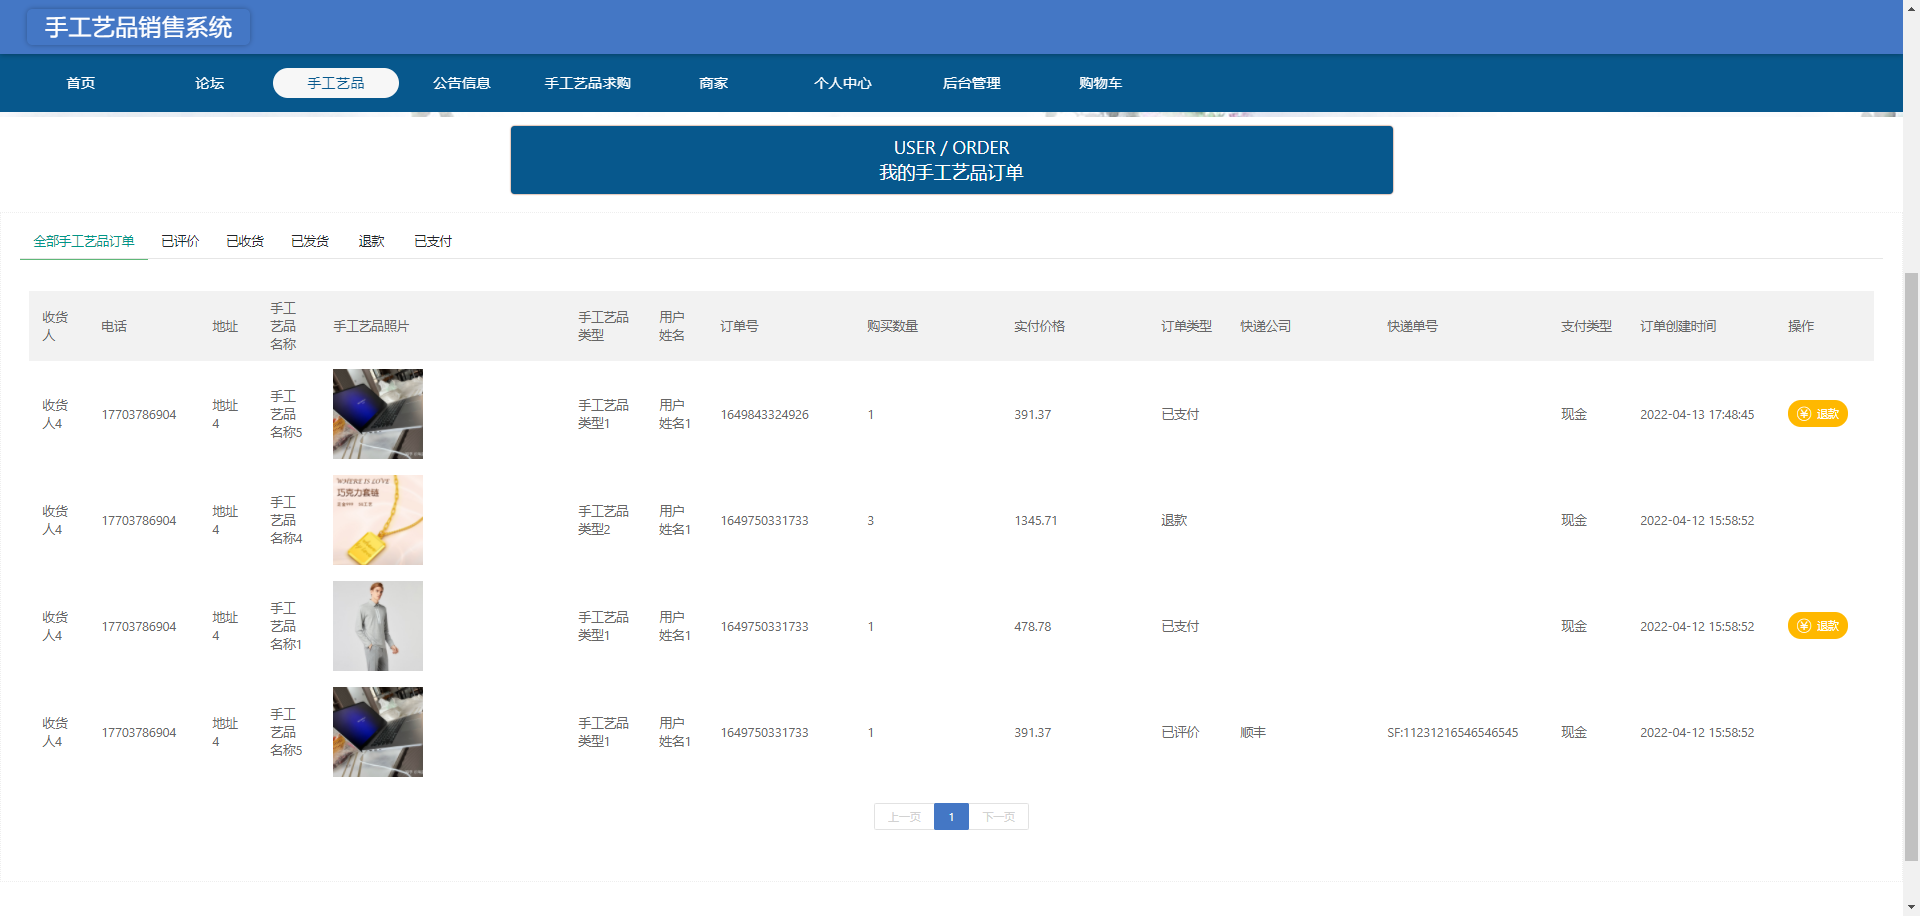Open the gold necklace product thumbnail
This screenshot has height=916, width=1920.
point(378,520)
